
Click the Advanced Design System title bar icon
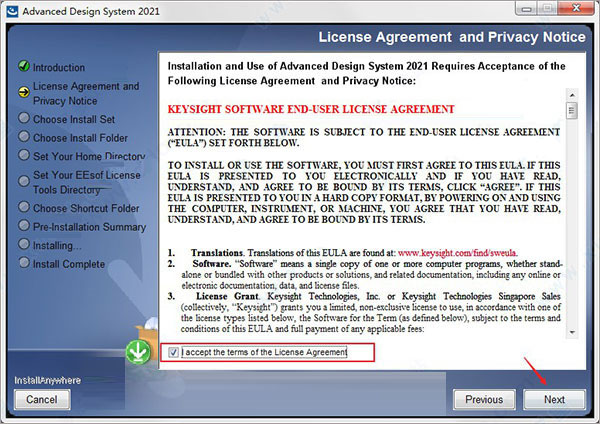pyautogui.click(x=12, y=11)
